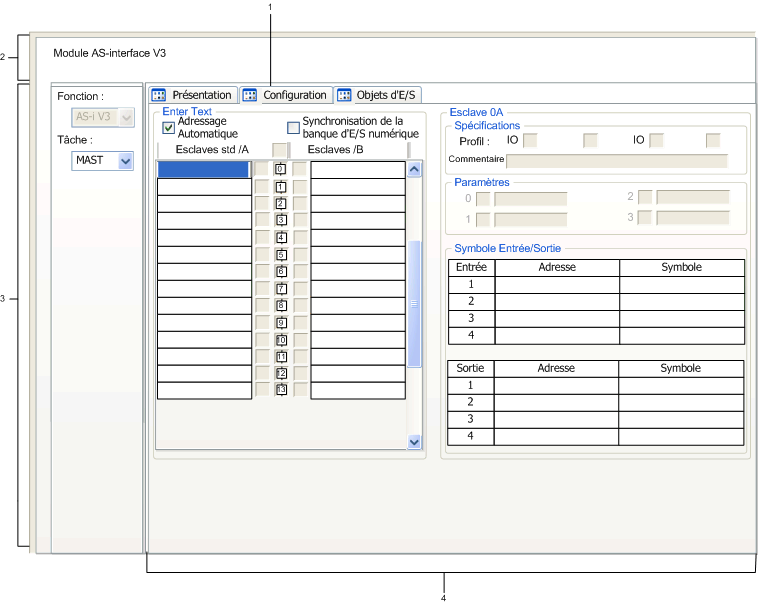Click the slave list scroll down arrow
Viewport: 759px width, 605px height.
pos(414,441)
